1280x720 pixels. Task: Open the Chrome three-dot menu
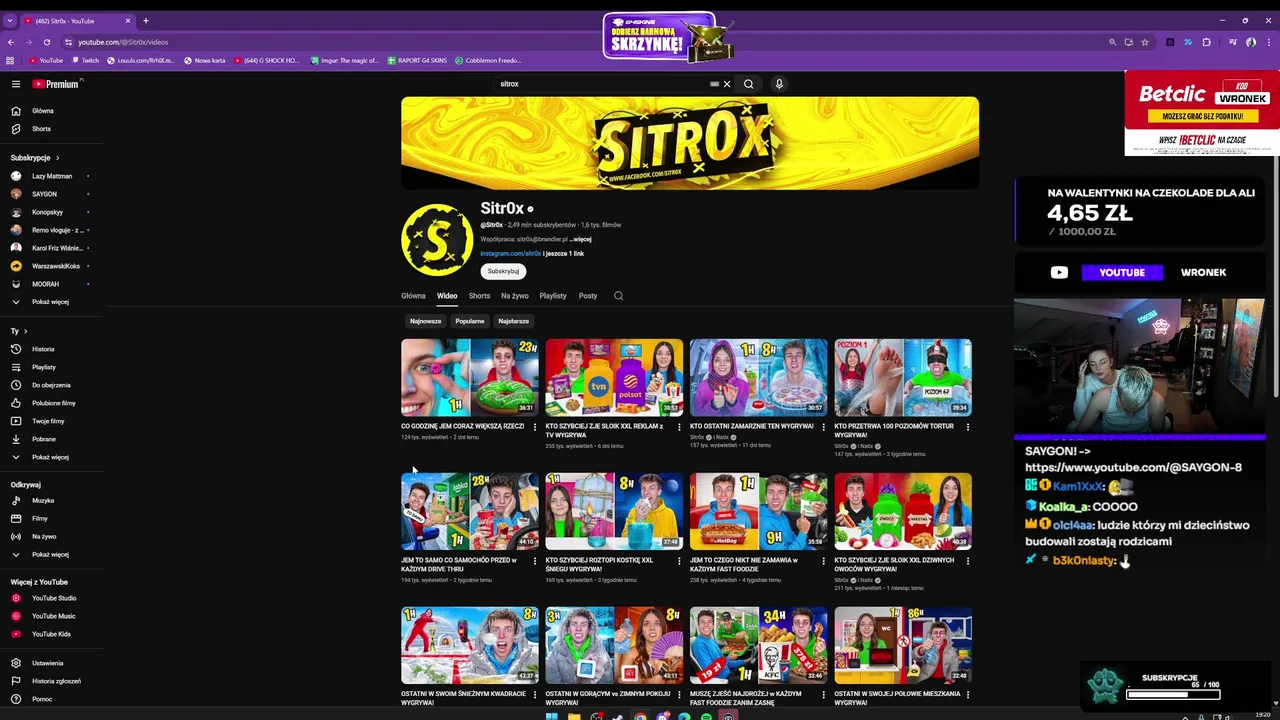click(1267, 42)
